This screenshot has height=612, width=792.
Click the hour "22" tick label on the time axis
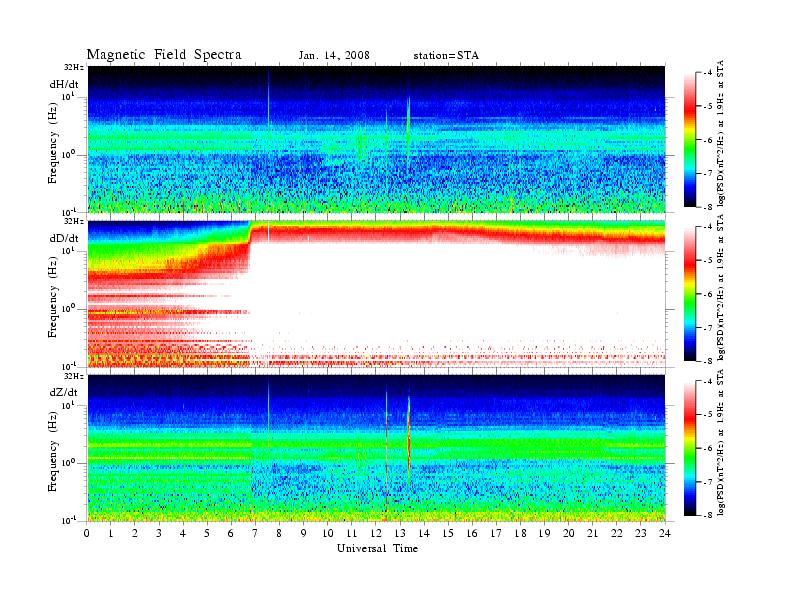point(617,534)
